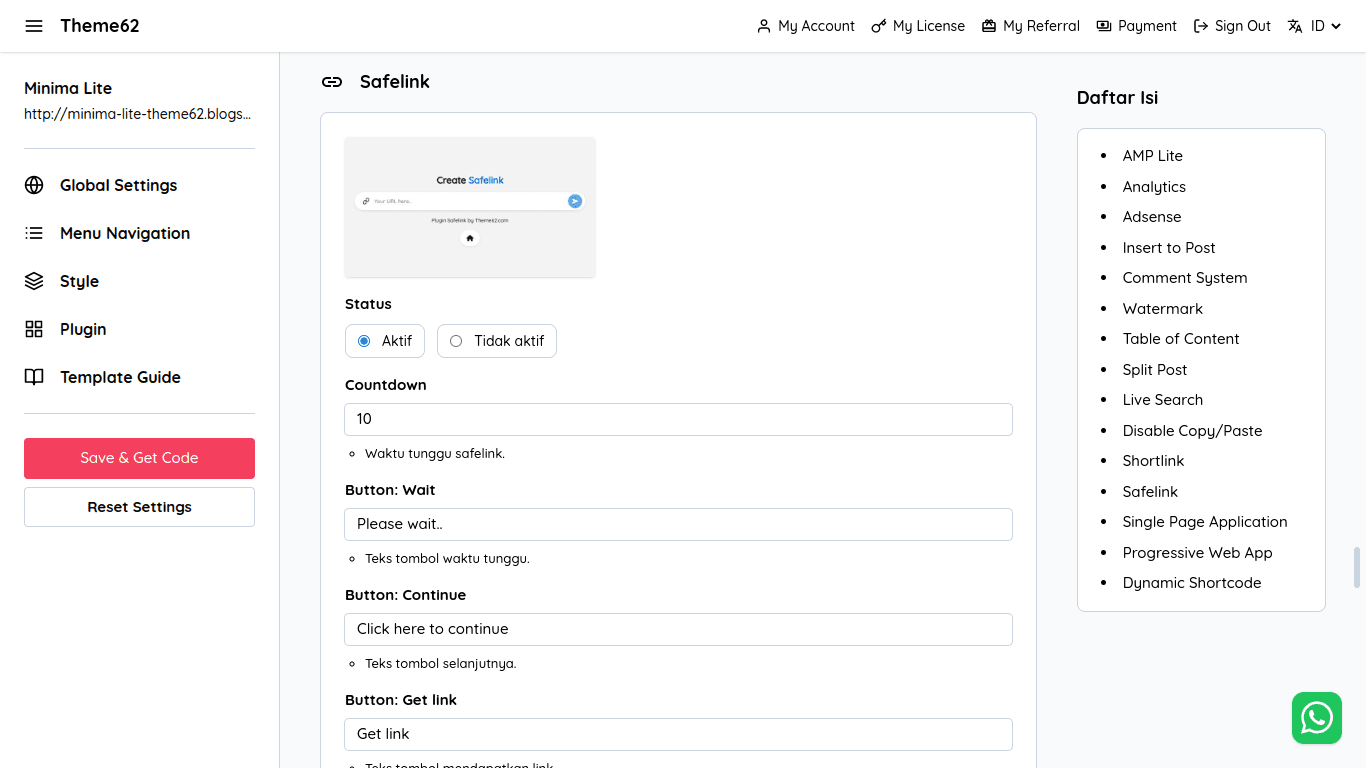
Task: Click the Payment card icon
Action: 1104,26
